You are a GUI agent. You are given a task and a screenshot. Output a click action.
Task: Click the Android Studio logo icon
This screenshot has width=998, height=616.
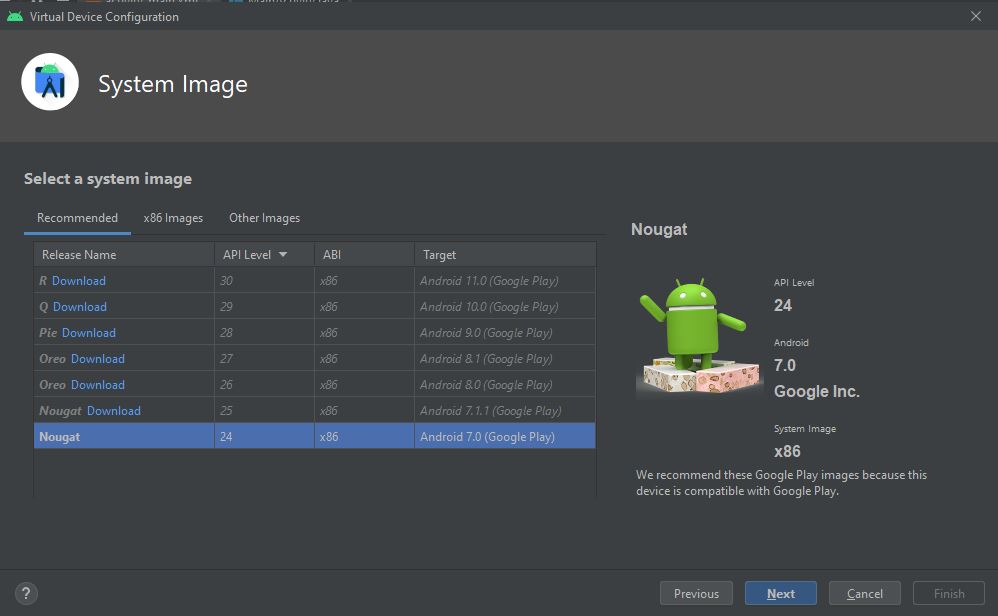(50, 82)
